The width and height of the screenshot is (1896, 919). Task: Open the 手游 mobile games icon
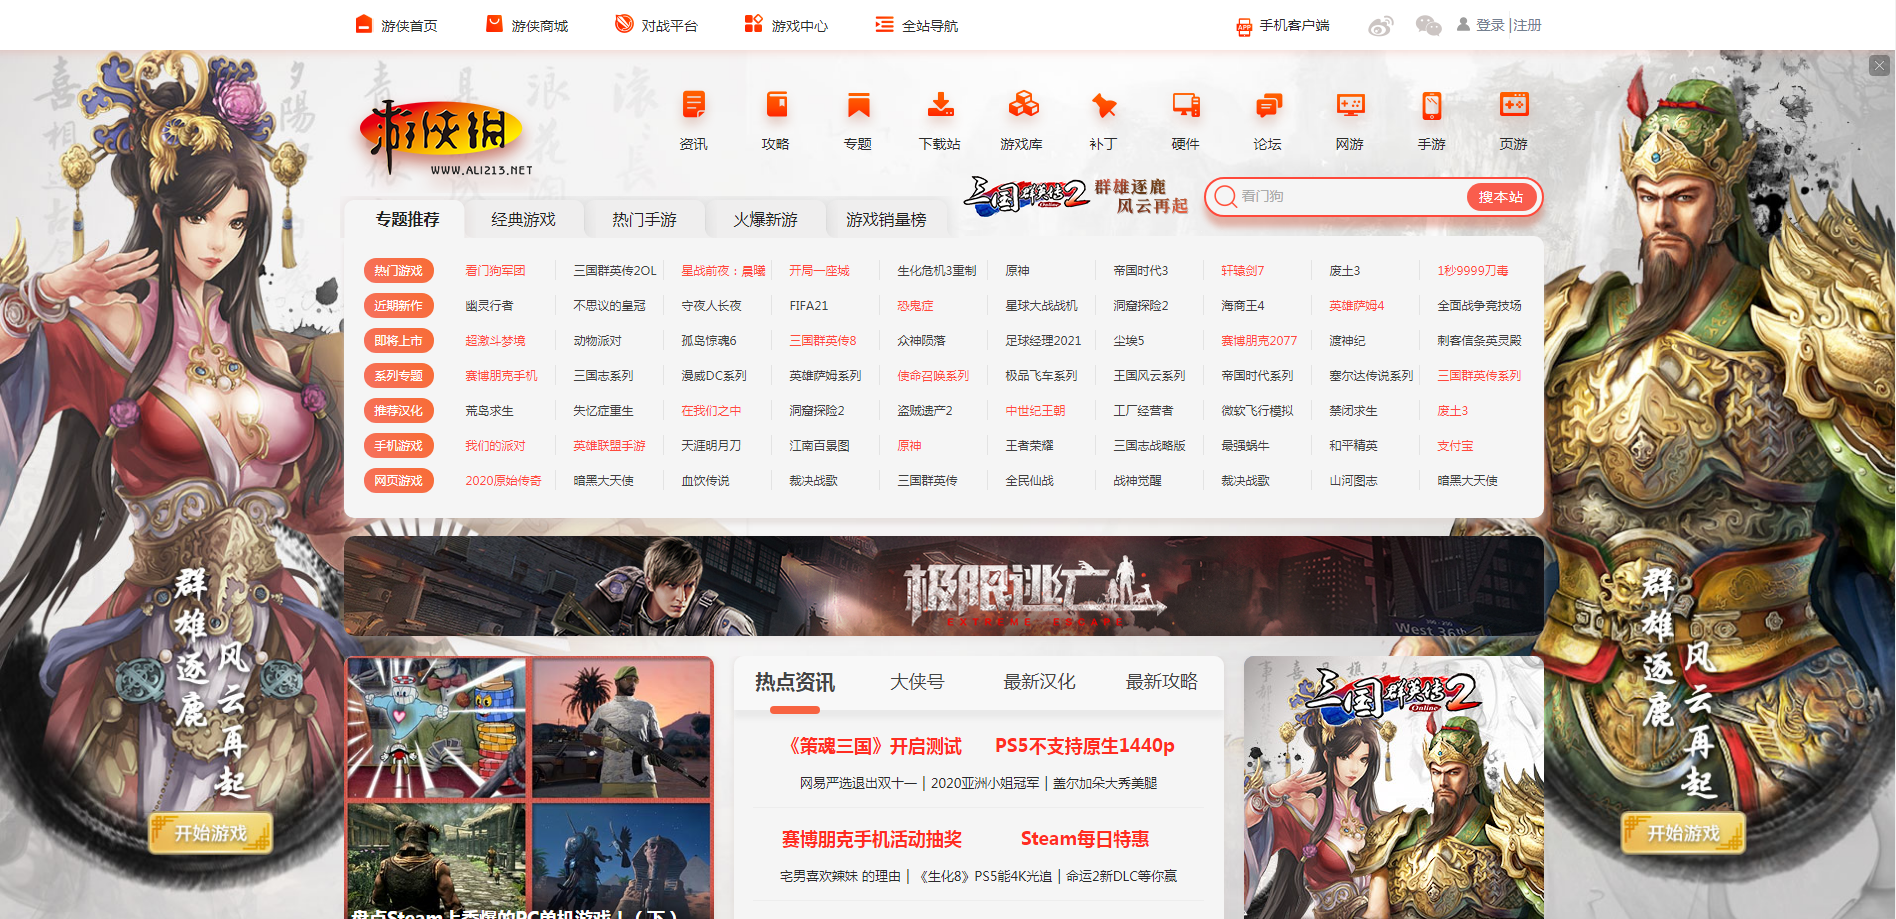(1431, 105)
